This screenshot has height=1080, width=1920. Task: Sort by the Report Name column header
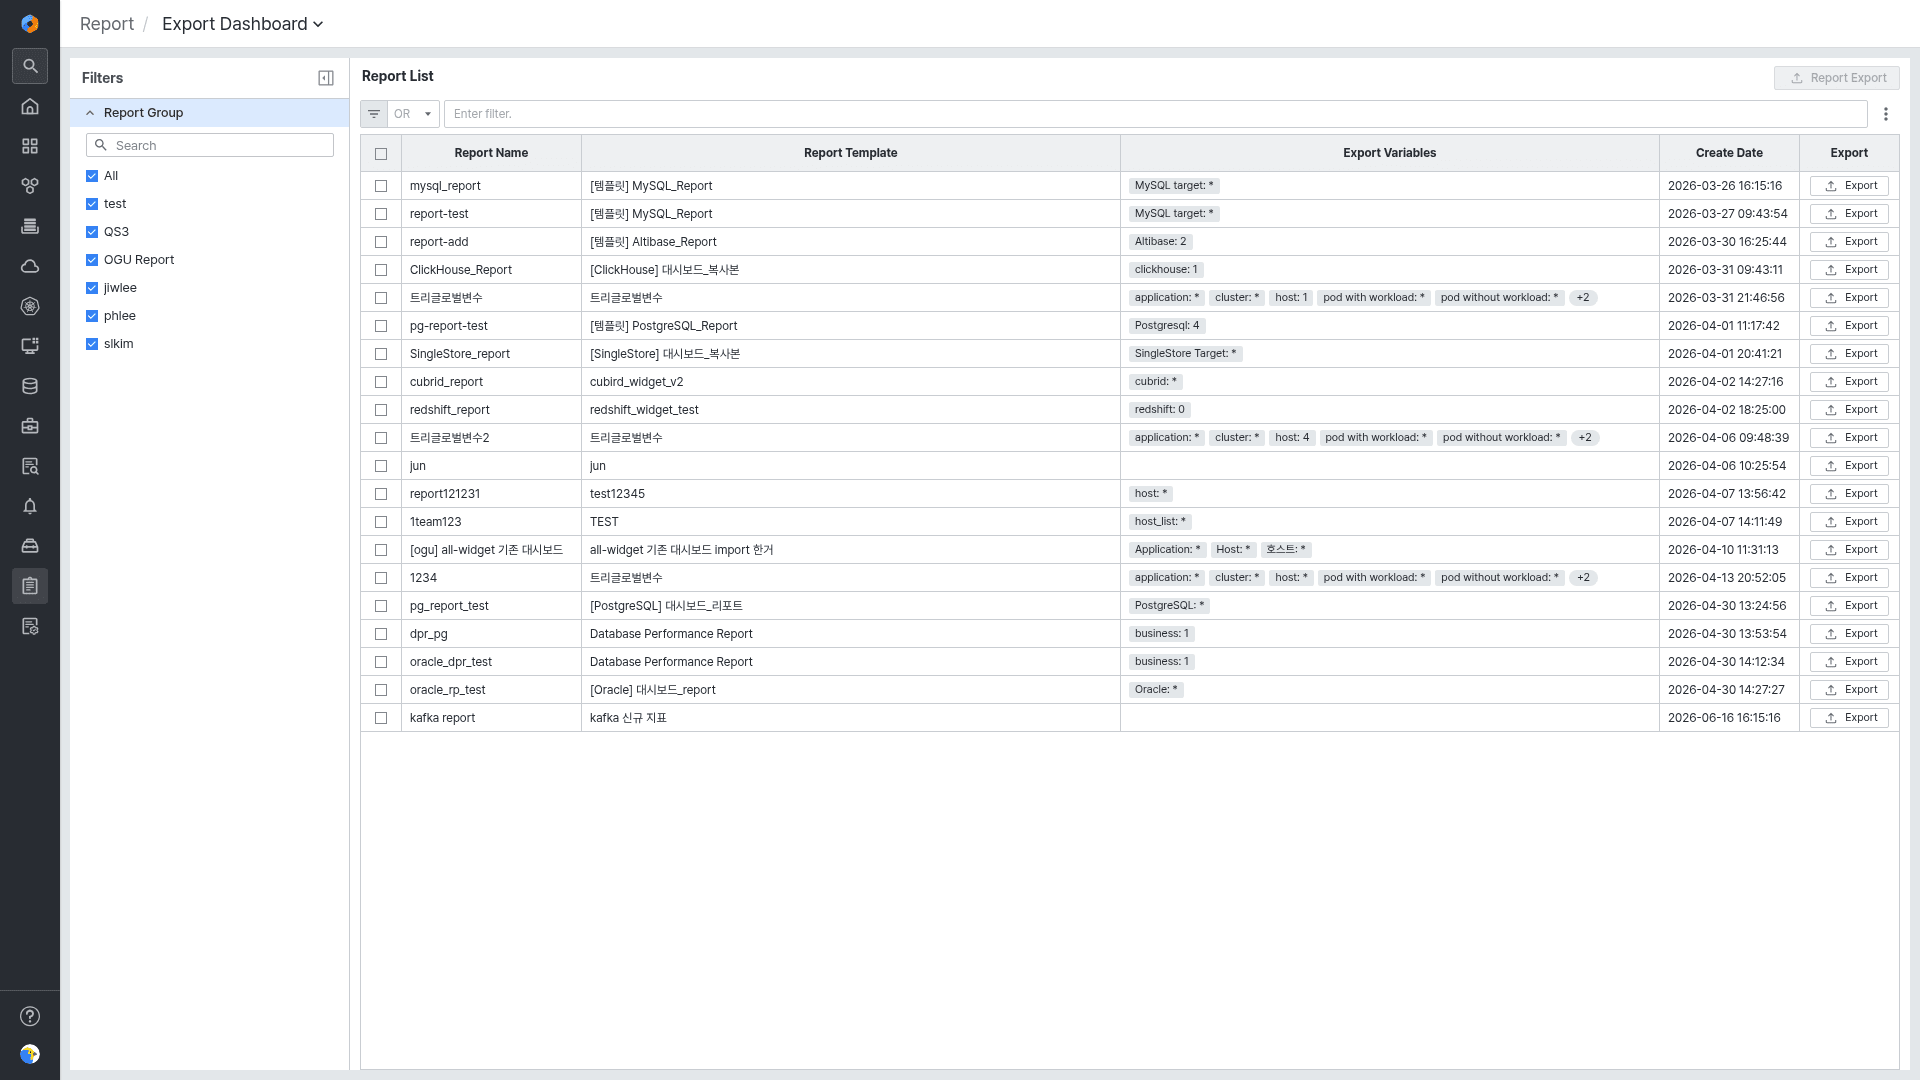[491, 153]
